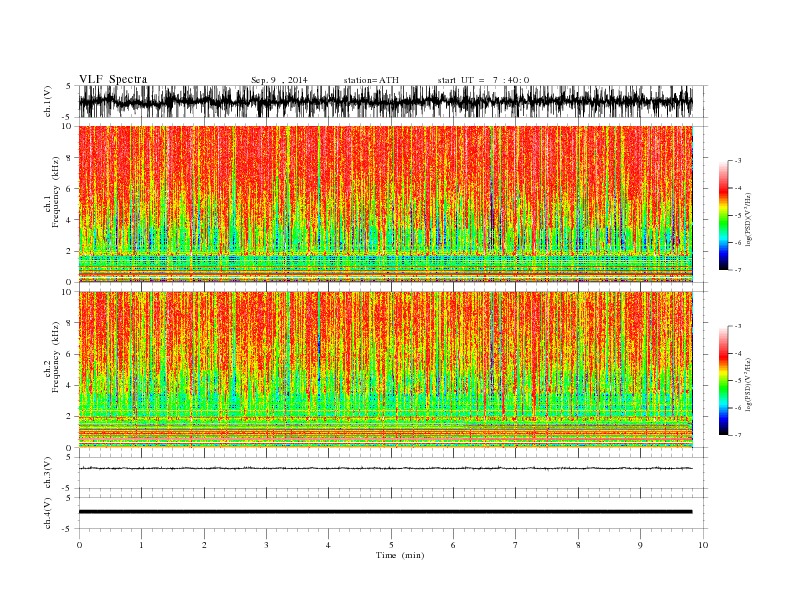Click the "10" kHz tick on ch.1 spectrogram
The width and height of the screenshot is (792, 612).
67,126
